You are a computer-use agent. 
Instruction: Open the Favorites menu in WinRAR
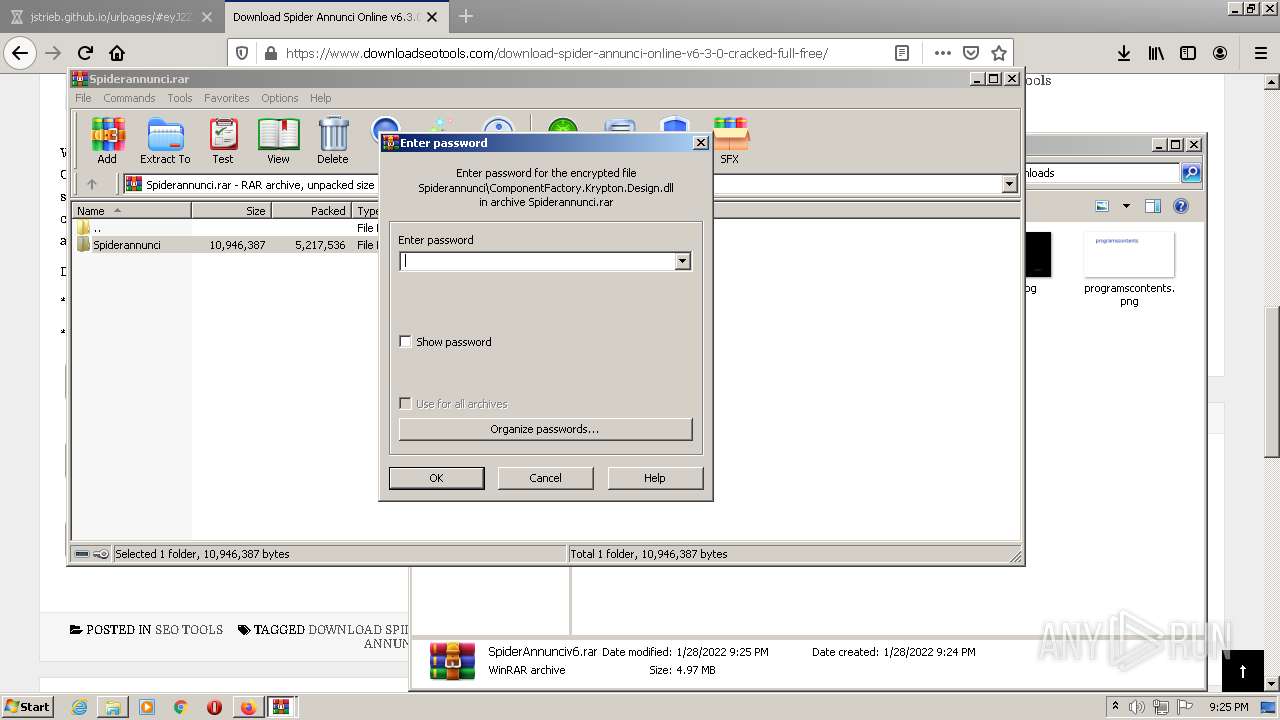pyautogui.click(x=227, y=98)
